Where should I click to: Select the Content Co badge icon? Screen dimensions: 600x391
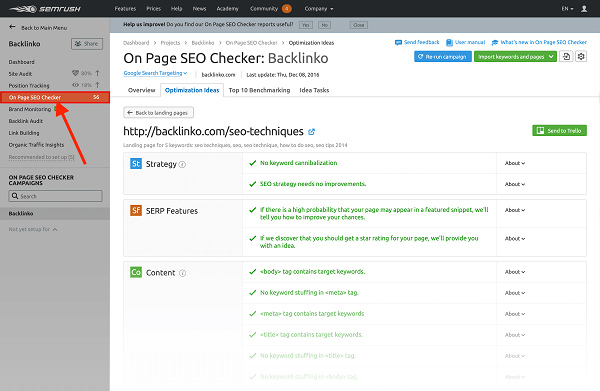136,272
